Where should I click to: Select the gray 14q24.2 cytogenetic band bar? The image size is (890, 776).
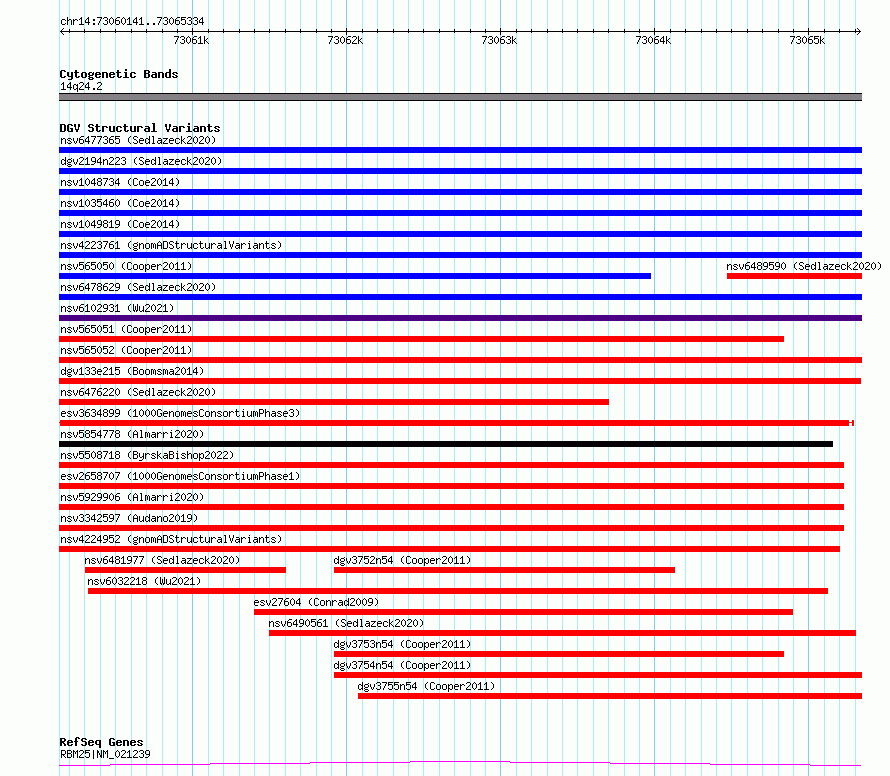460,97
